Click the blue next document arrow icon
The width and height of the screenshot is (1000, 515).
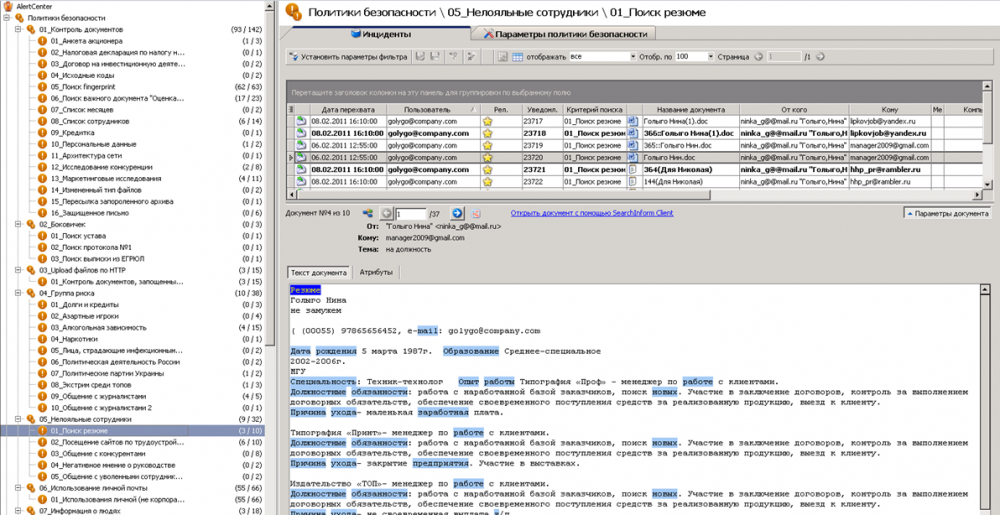(457, 213)
